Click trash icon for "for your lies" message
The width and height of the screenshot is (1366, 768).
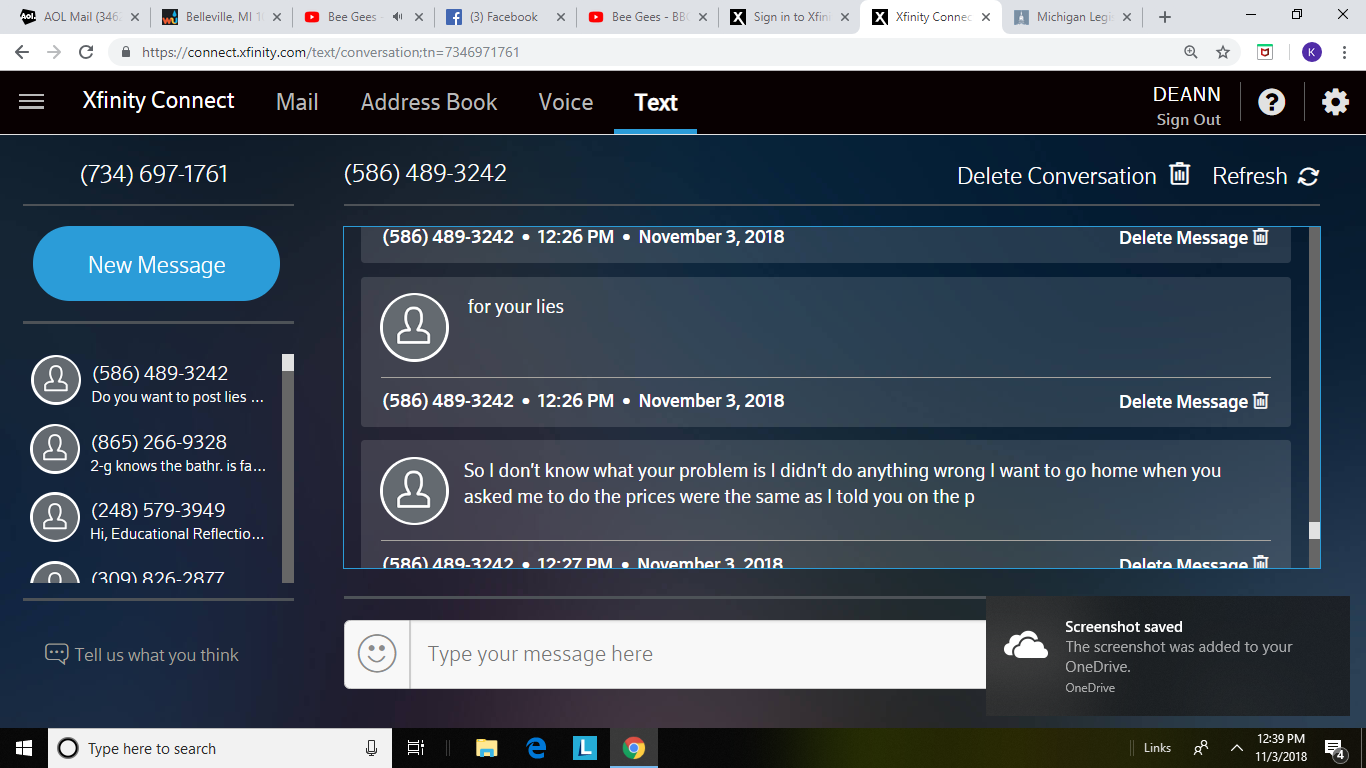coord(1261,400)
